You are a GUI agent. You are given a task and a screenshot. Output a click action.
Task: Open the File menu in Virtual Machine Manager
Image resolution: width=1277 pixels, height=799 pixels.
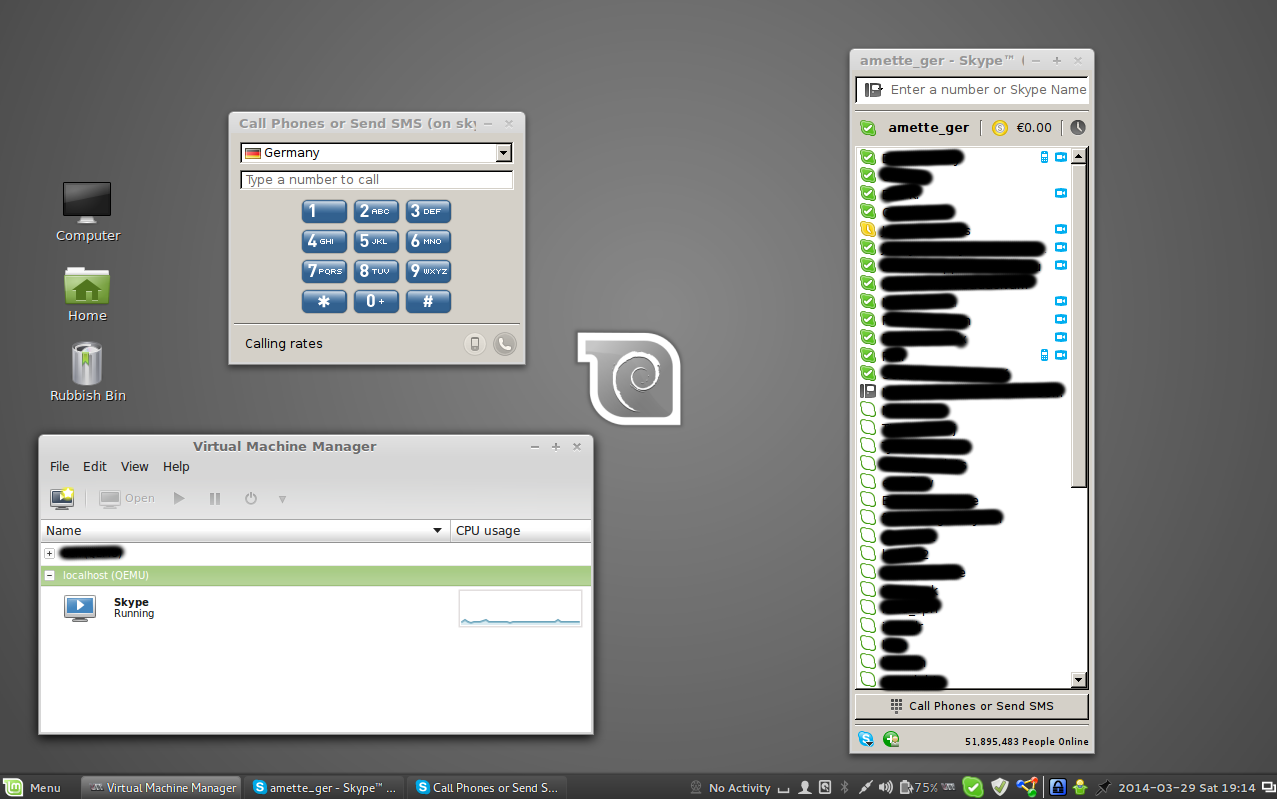point(60,467)
